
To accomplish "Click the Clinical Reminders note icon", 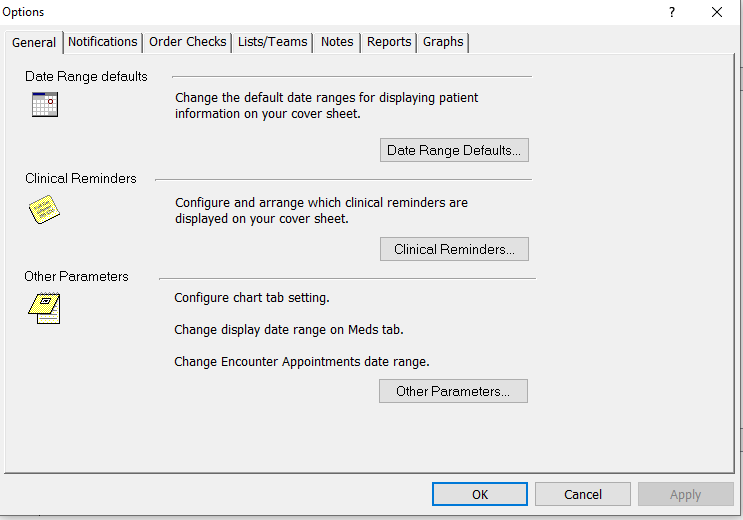I will (x=45, y=209).
